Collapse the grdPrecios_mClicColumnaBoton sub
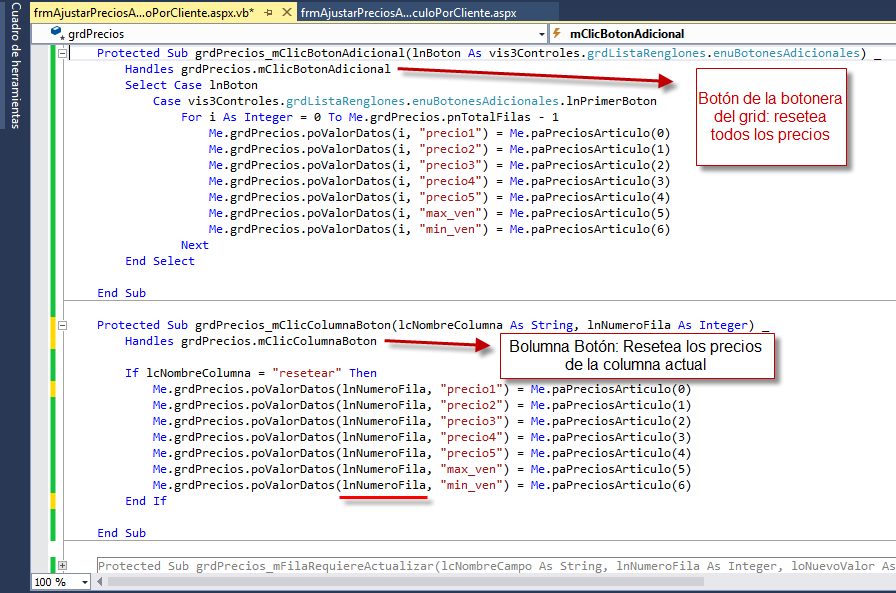Viewport: 896px width, 593px height. (x=62, y=325)
